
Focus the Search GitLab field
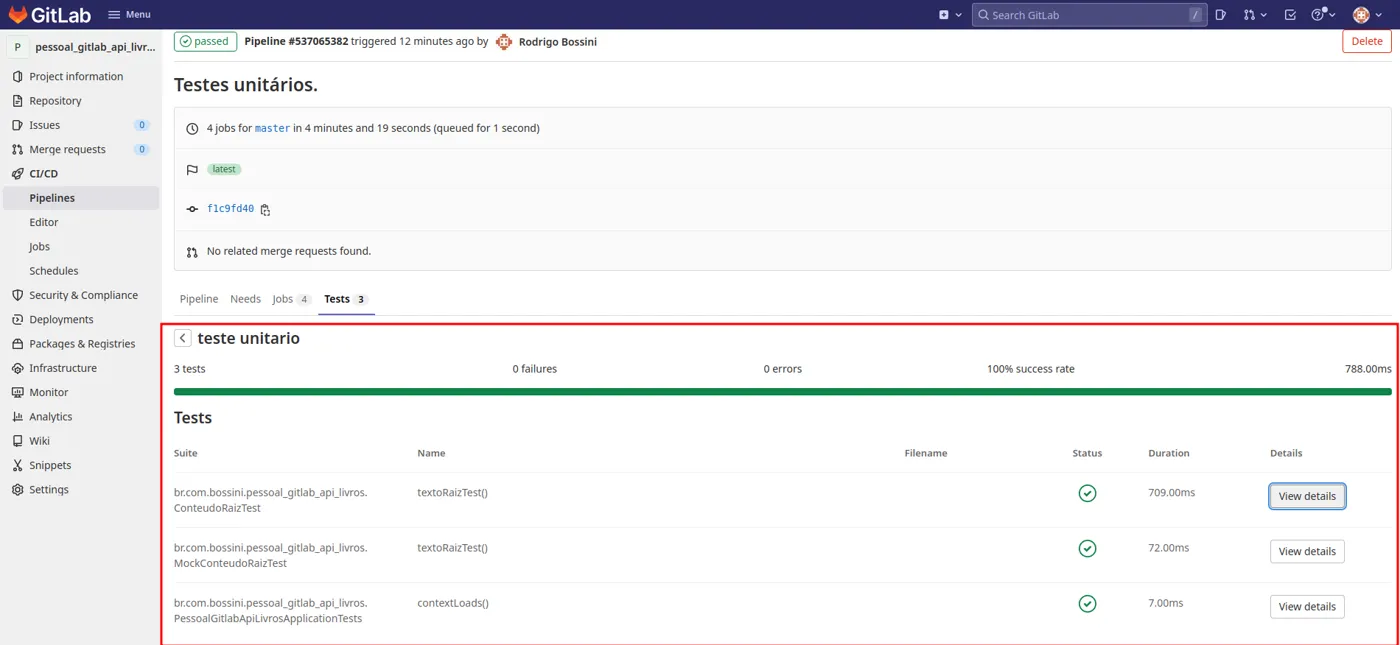(x=1088, y=15)
